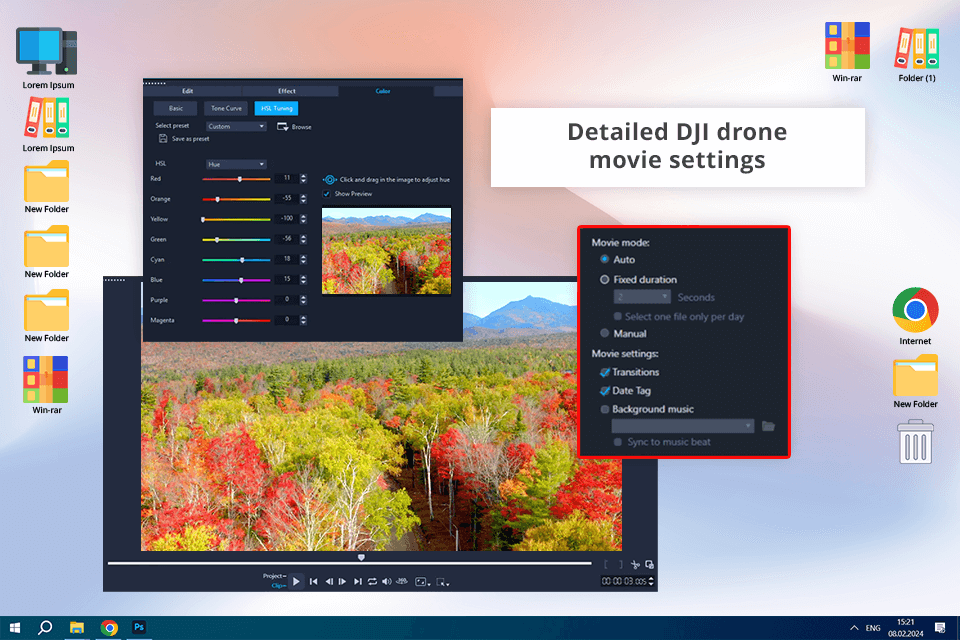Viewport: 960px width, 640px height.
Task: Open the background music folder icon
Action: pyautogui.click(x=768, y=426)
